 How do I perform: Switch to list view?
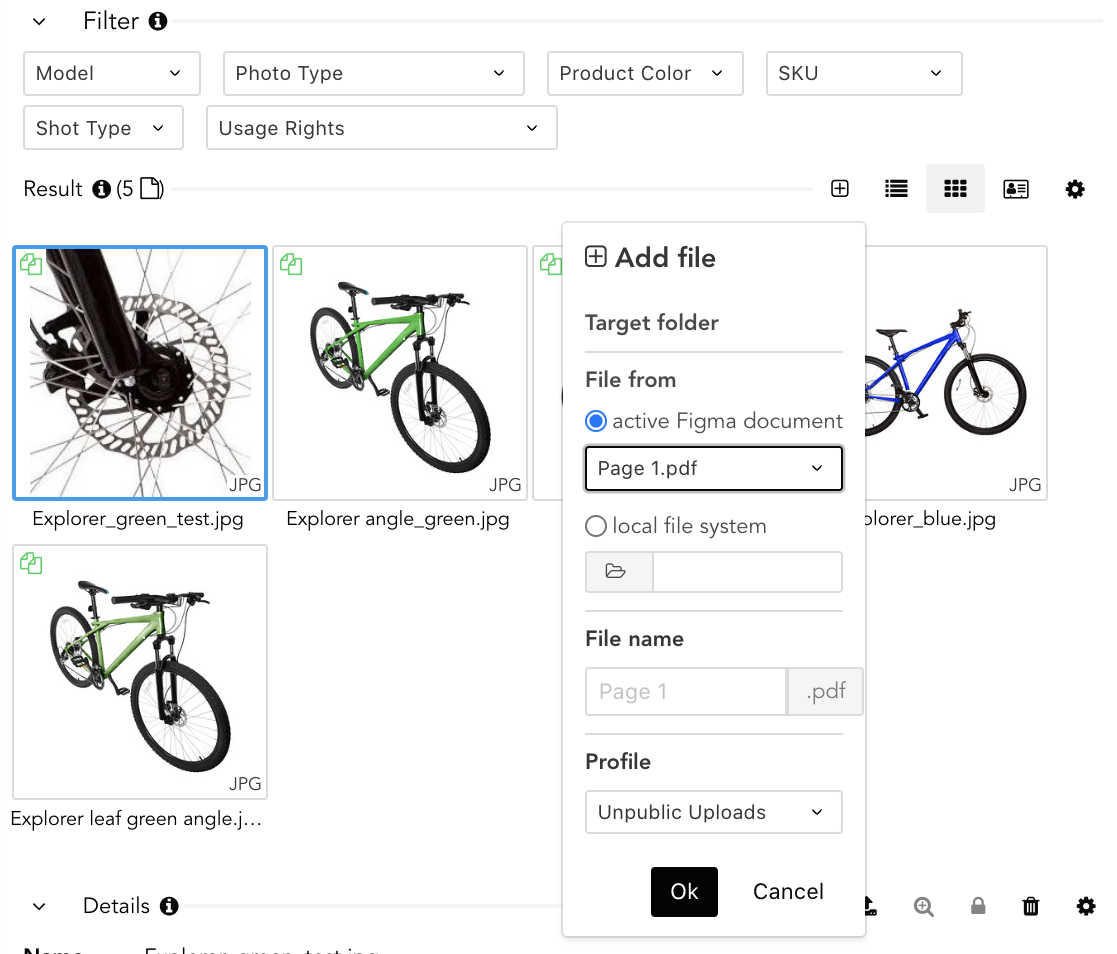(896, 189)
